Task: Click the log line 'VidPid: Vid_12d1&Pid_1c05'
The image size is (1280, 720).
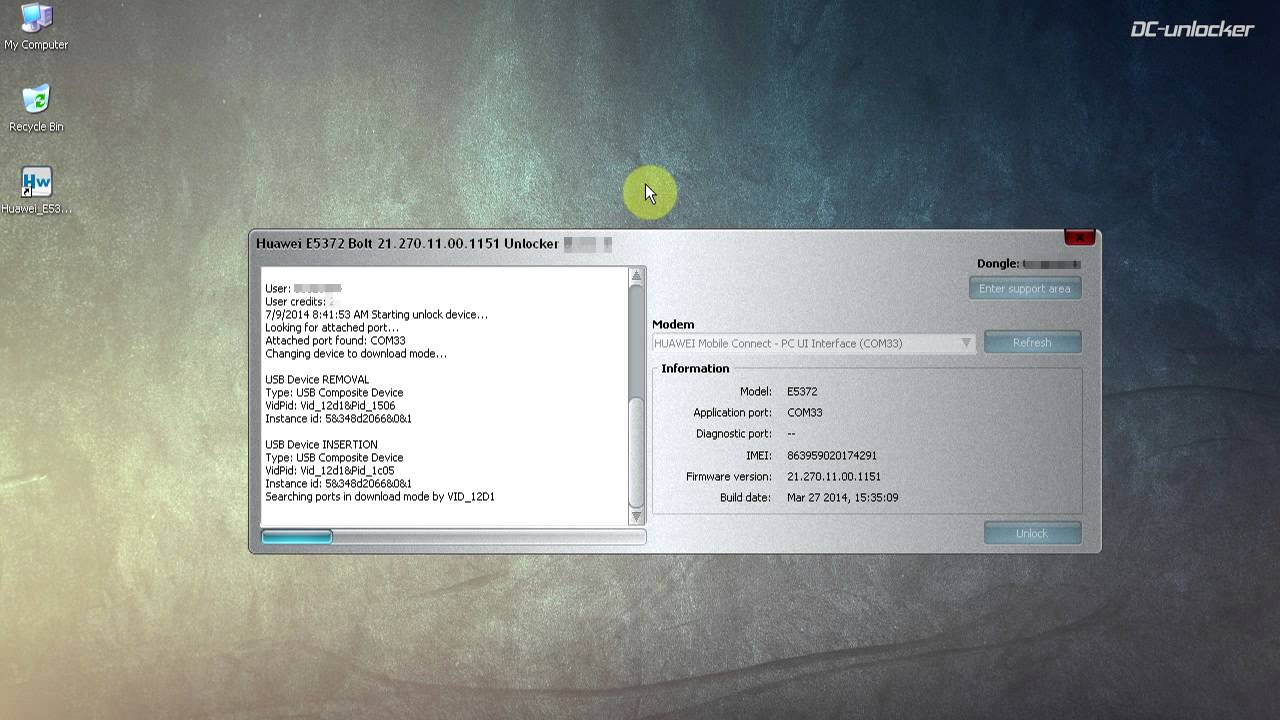Action: pos(330,471)
